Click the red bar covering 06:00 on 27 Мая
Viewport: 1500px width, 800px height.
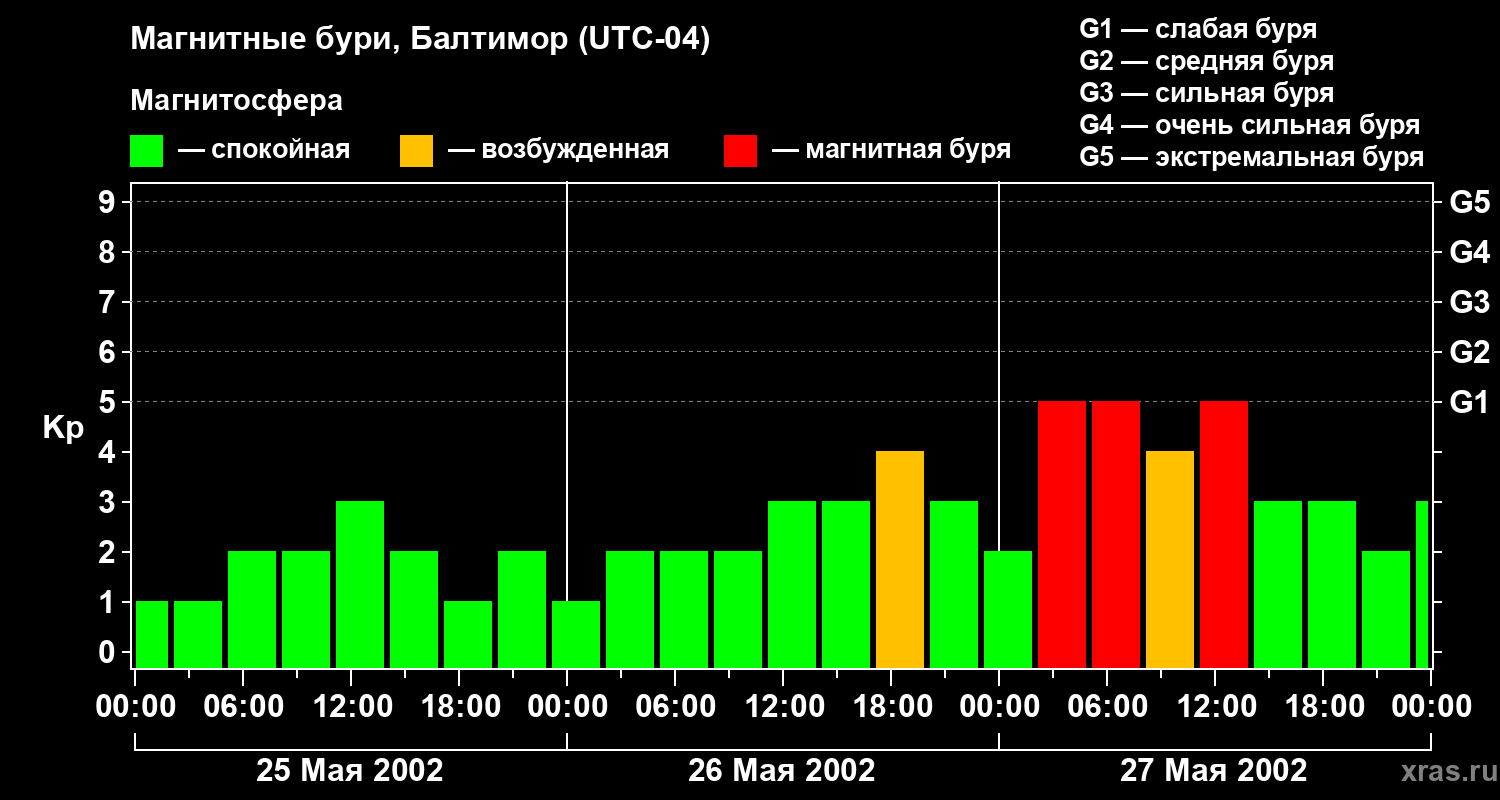coord(1116,535)
